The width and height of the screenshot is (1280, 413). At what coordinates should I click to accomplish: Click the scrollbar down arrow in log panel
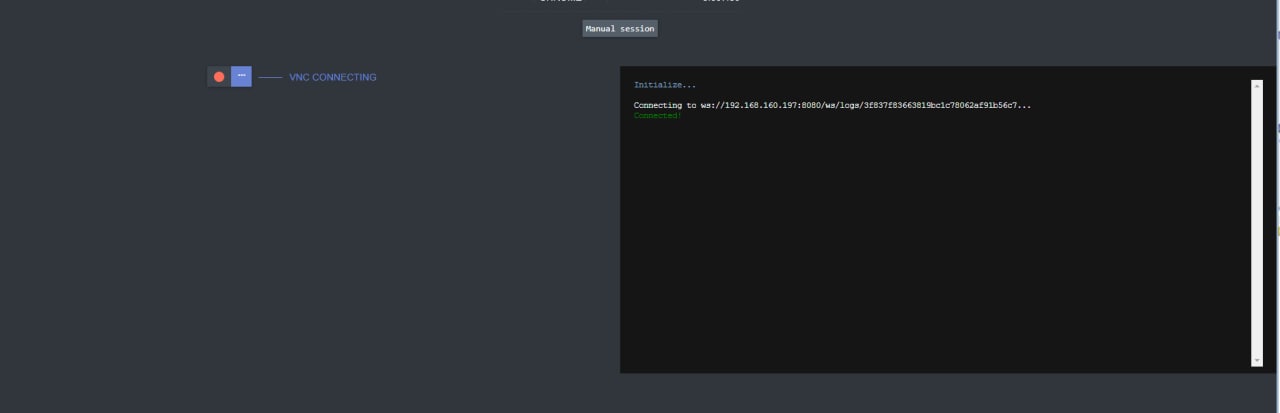(x=1257, y=361)
